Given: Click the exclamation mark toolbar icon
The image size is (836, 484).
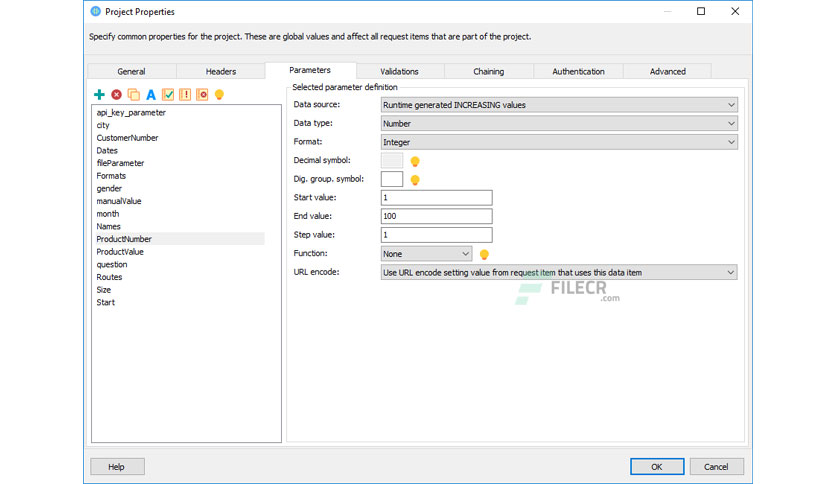Looking at the screenshot, I should 185,94.
